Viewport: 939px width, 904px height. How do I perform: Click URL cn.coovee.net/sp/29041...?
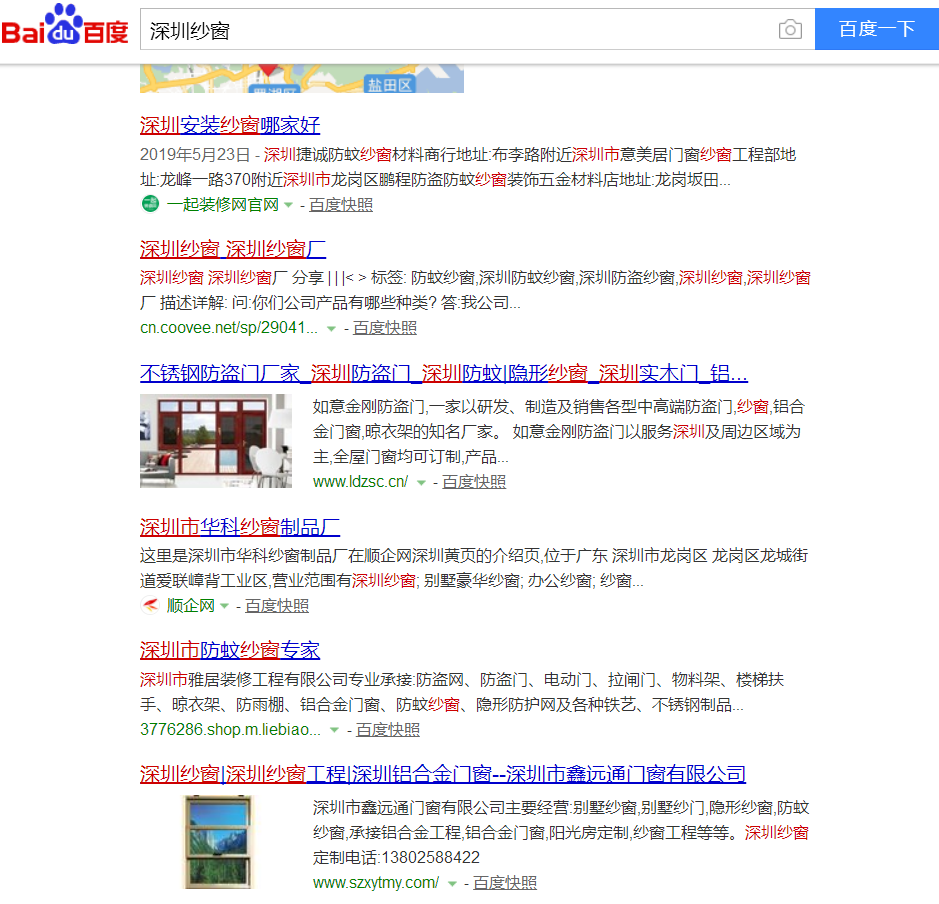[229, 328]
